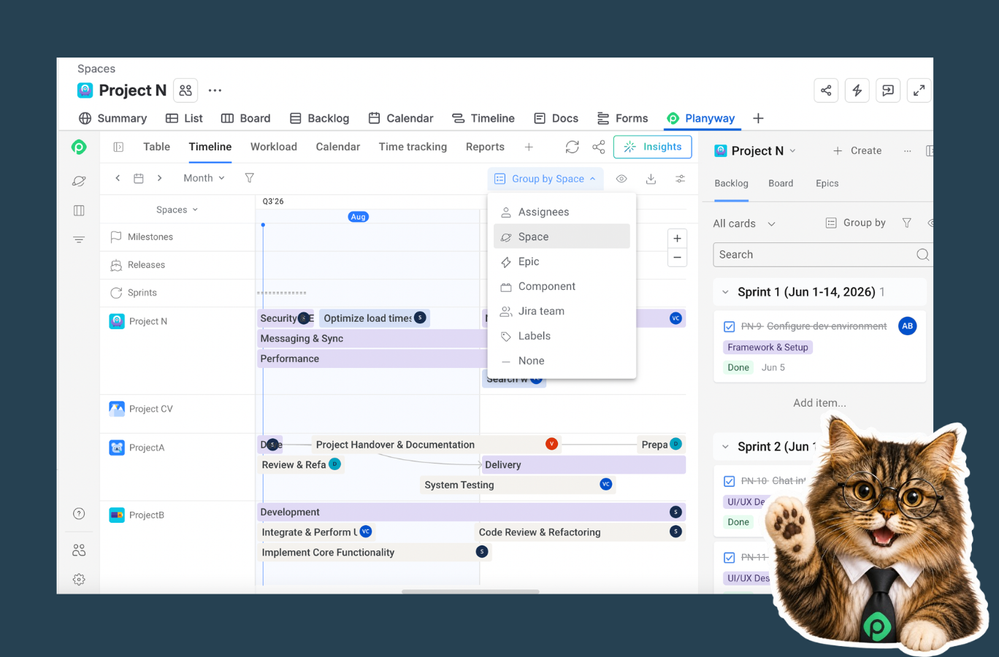Screen dimensions: 999x657
Task: Open the funnel filter in backlog panel
Action: pyautogui.click(x=907, y=223)
